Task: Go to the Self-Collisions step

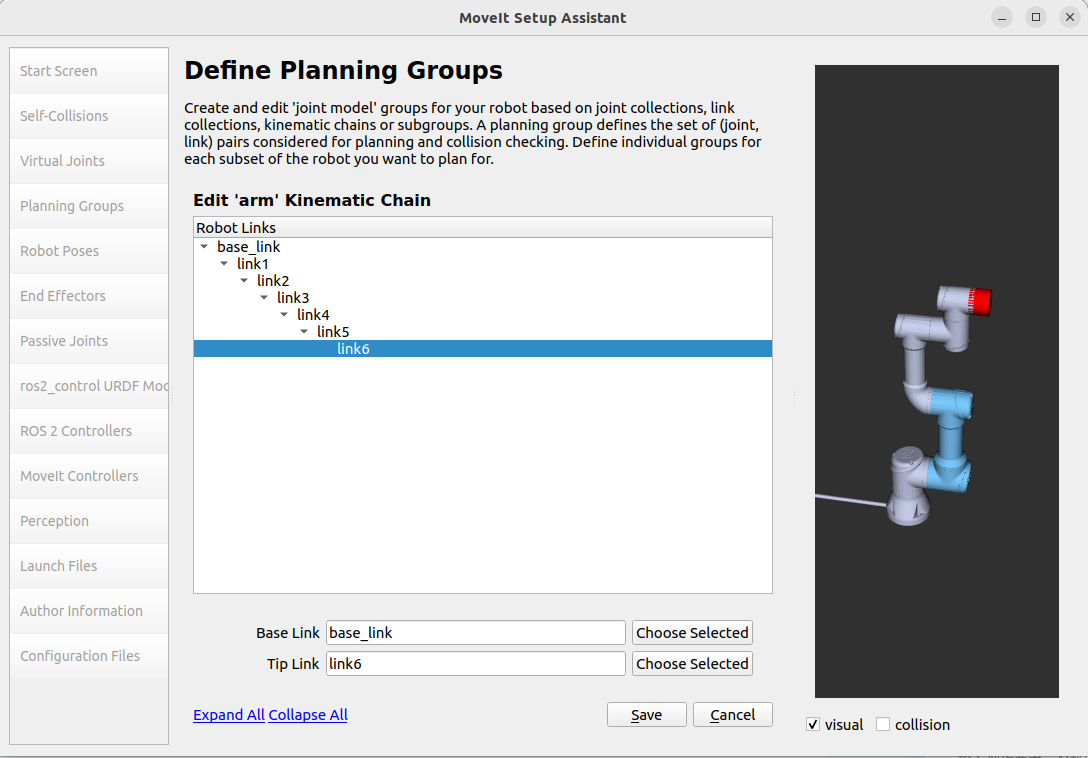Action: tap(89, 116)
